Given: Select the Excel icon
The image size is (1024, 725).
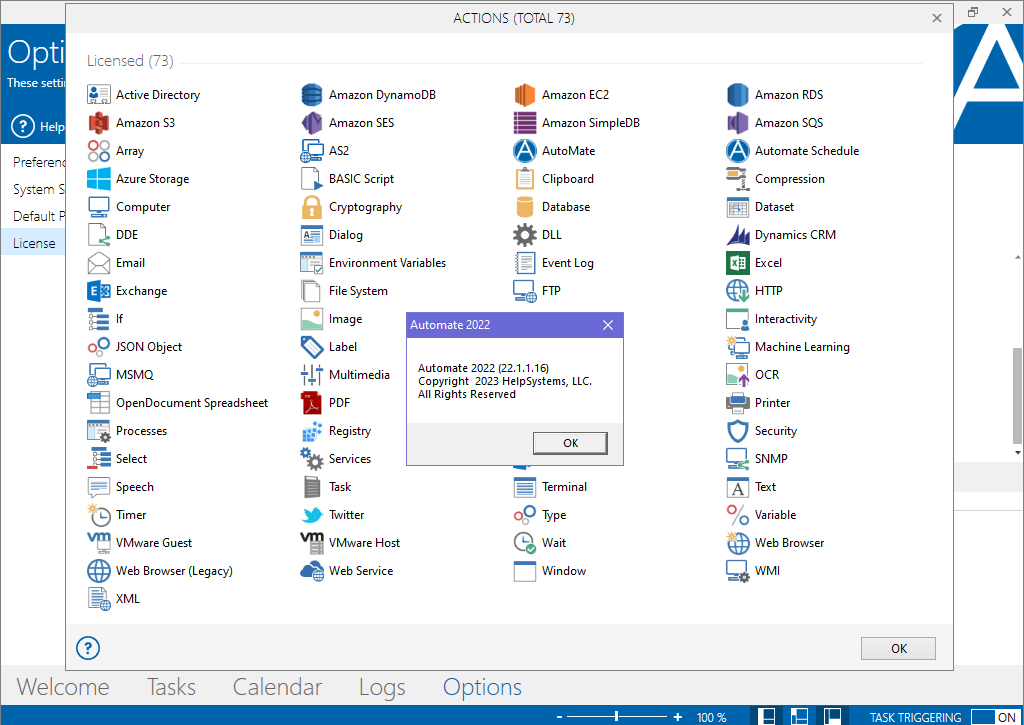Looking at the screenshot, I should 737,263.
